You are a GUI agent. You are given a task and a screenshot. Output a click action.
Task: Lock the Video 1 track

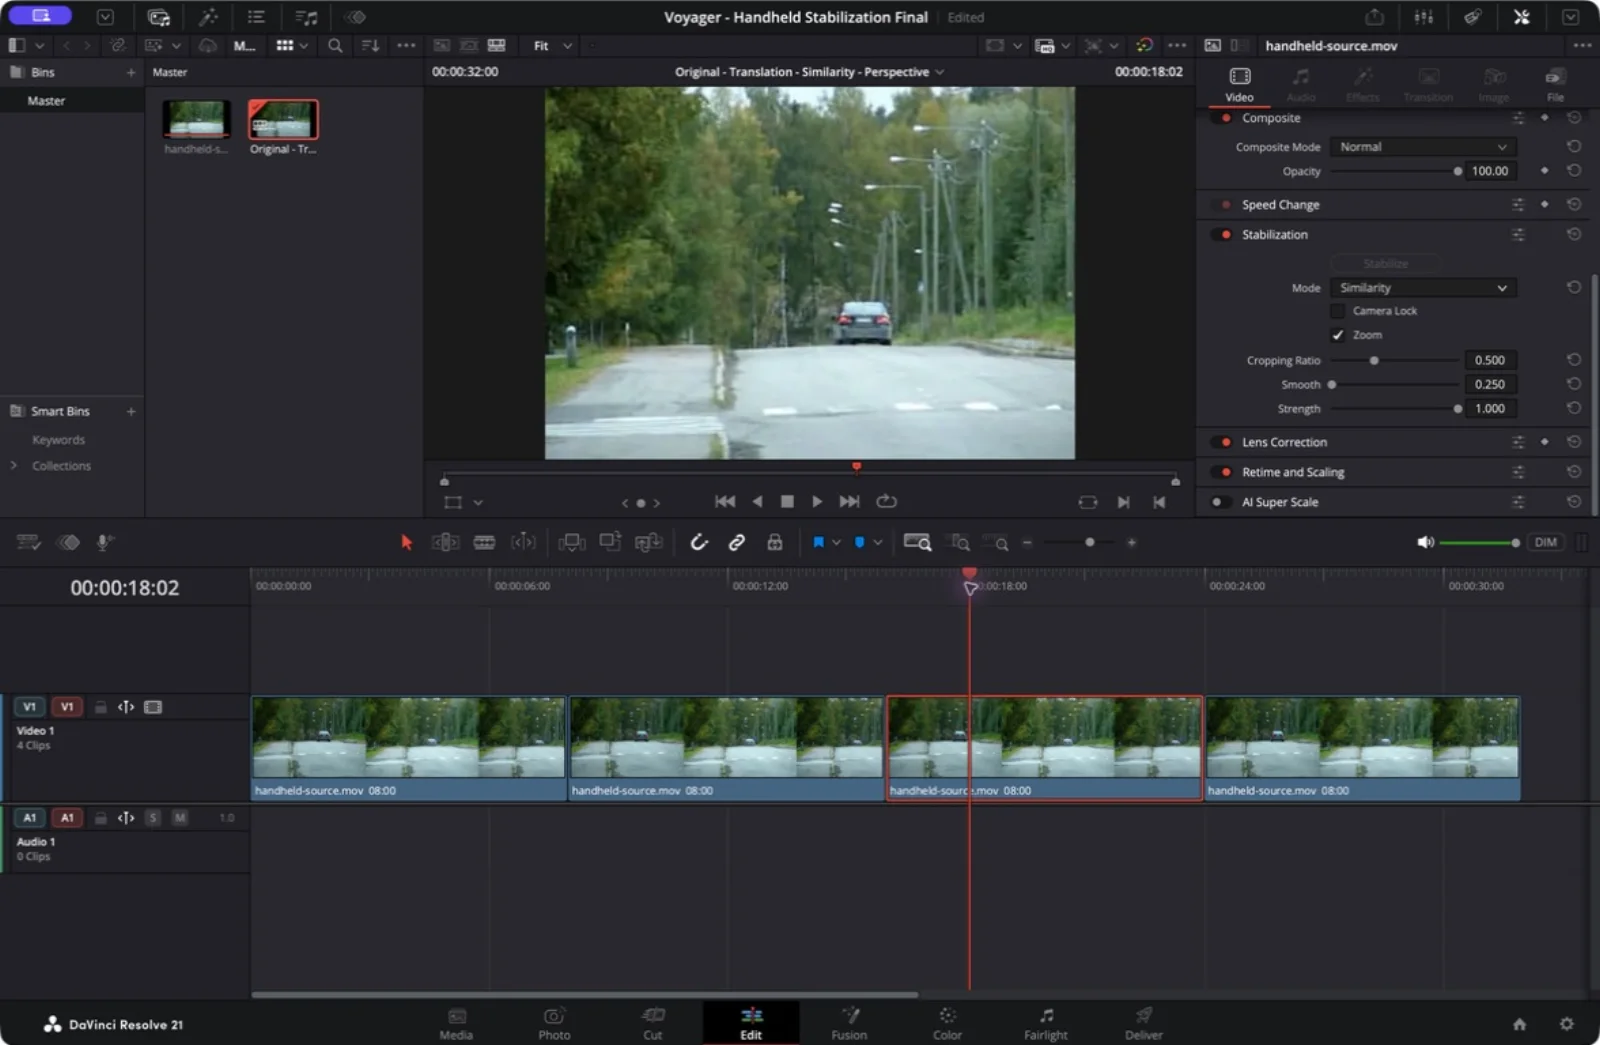click(x=100, y=707)
